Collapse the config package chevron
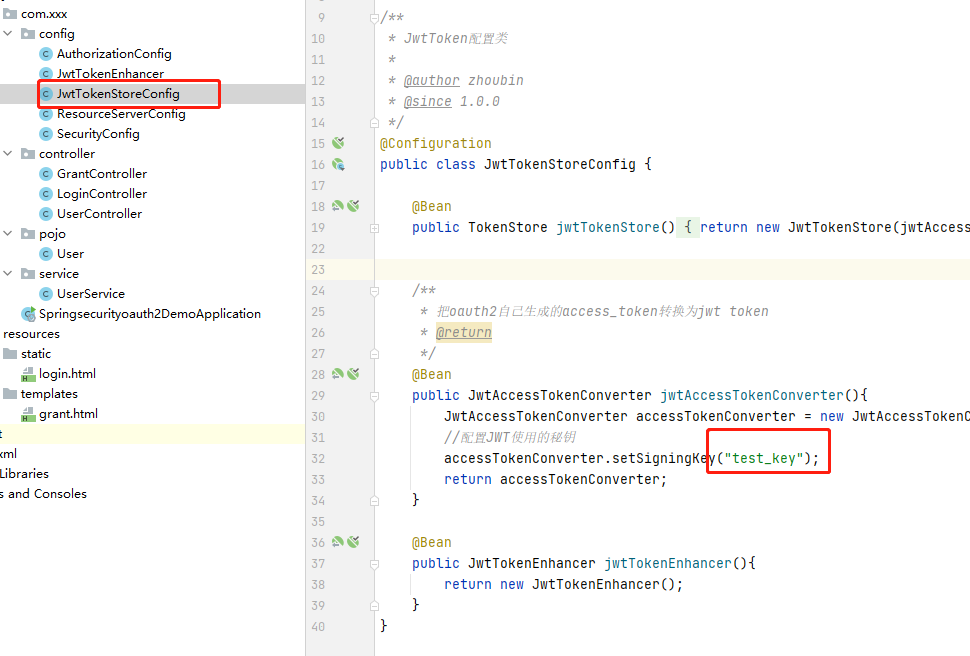 click(7, 33)
